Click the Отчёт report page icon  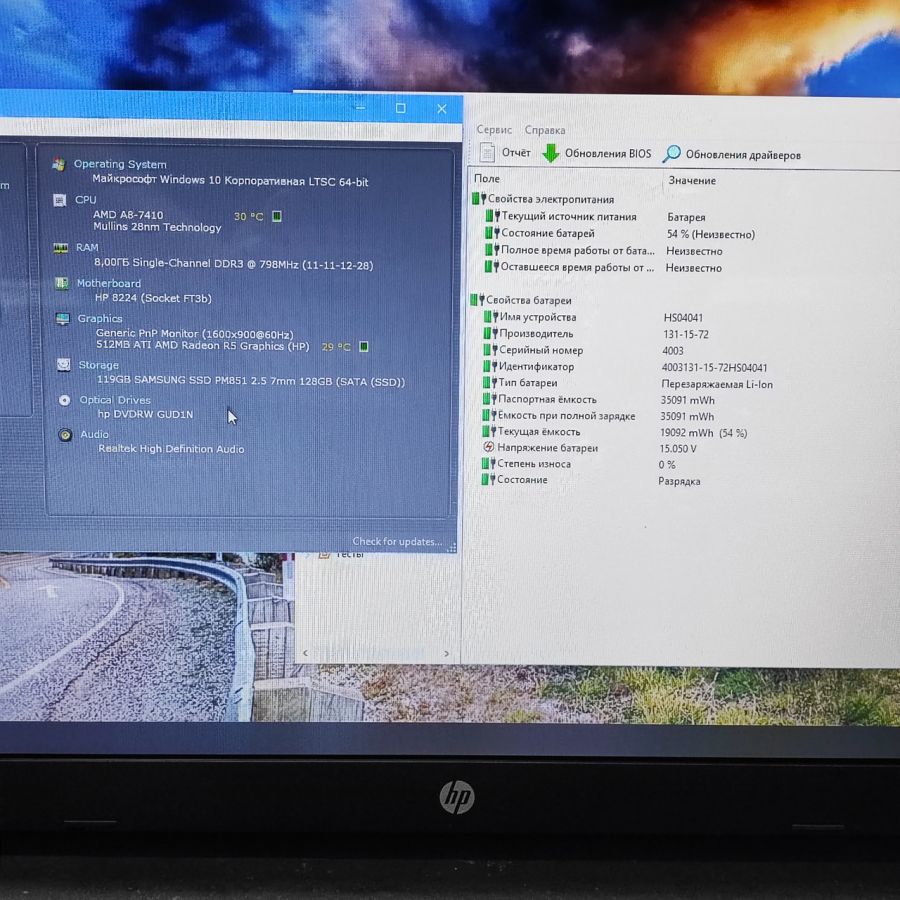pos(487,152)
